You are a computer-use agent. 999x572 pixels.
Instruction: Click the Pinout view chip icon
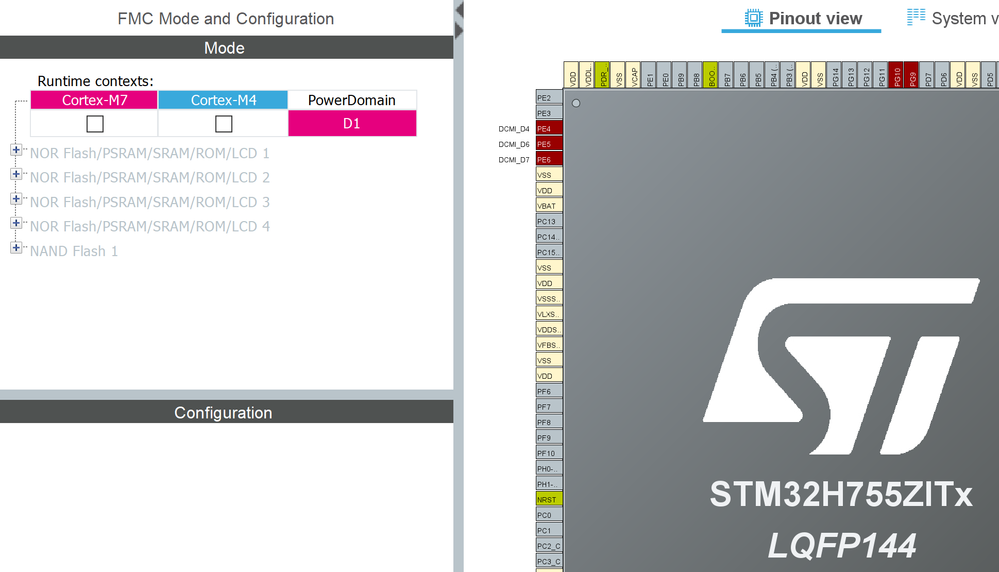pyautogui.click(x=753, y=18)
